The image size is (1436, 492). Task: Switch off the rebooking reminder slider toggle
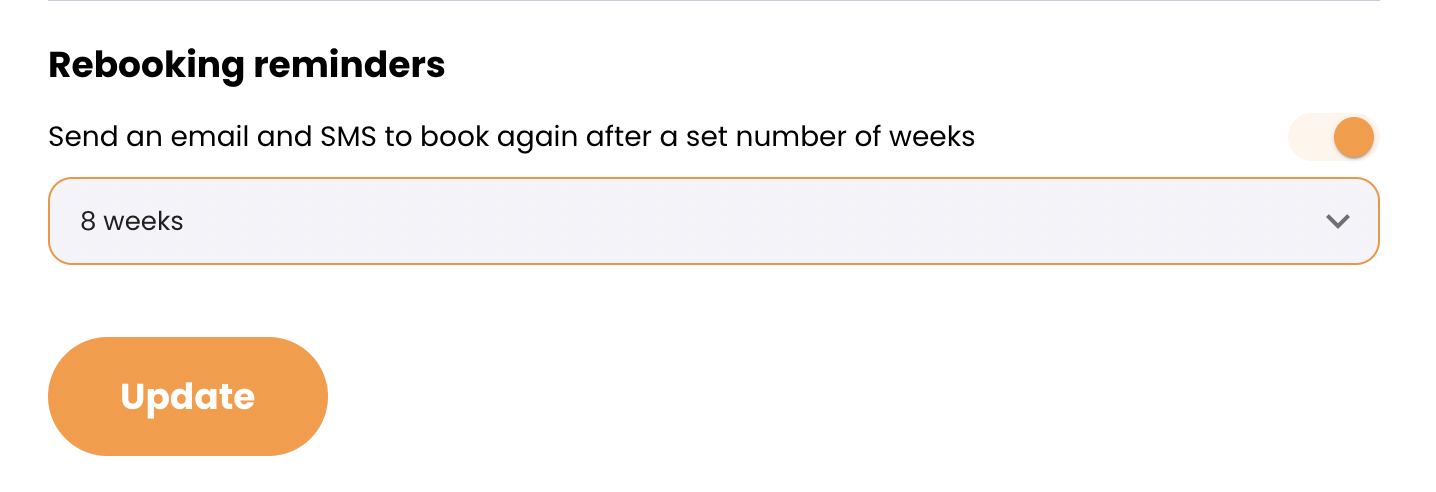coord(1334,137)
